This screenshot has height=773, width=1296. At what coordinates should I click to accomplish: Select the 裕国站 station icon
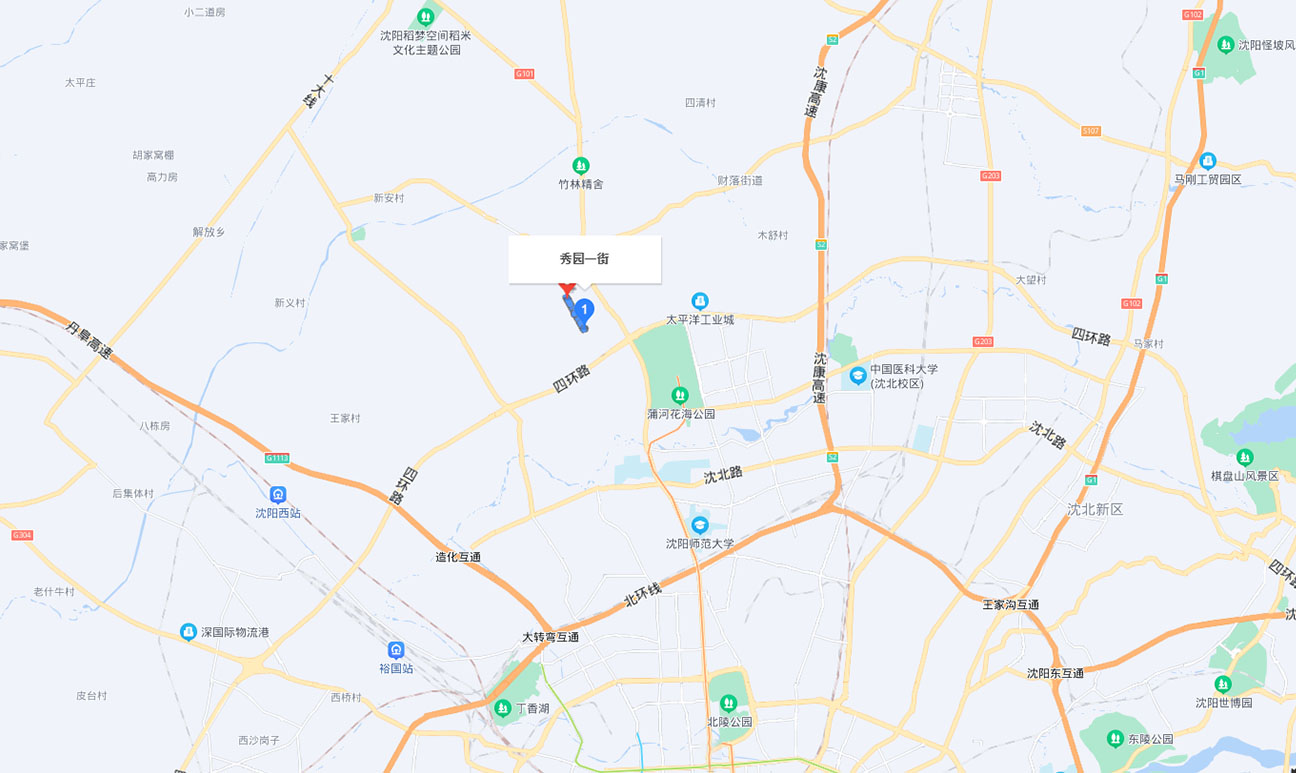click(x=396, y=650)
